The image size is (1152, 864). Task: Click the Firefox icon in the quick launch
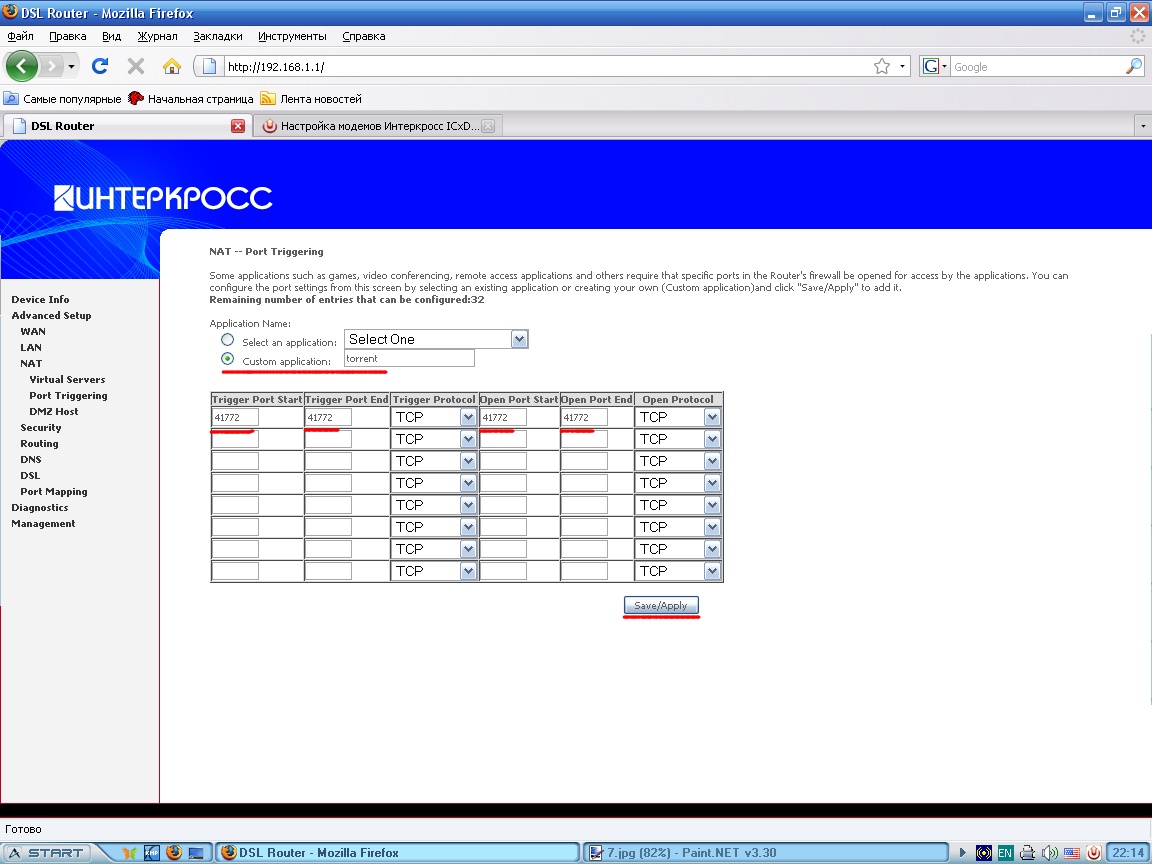pyautogui.click(x=174, y=853)
